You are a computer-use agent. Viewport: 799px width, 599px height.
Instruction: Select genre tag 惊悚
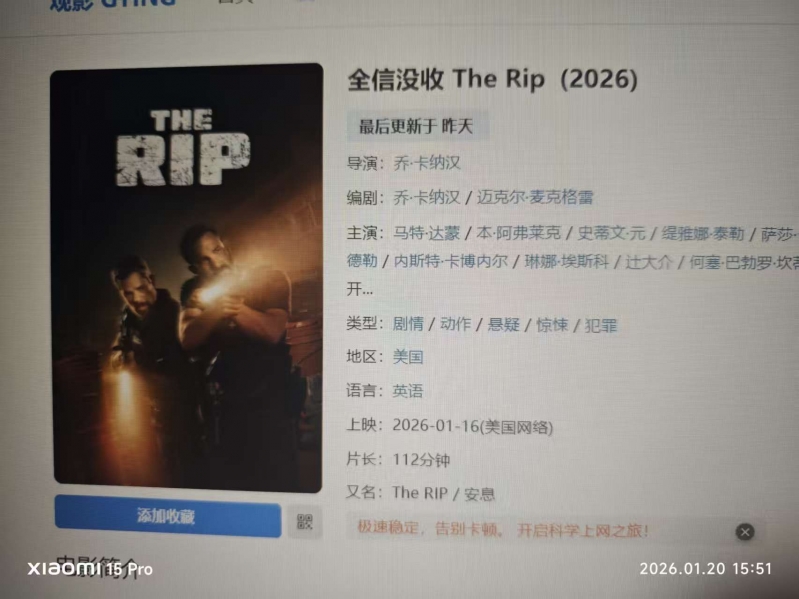pos(552,325)
